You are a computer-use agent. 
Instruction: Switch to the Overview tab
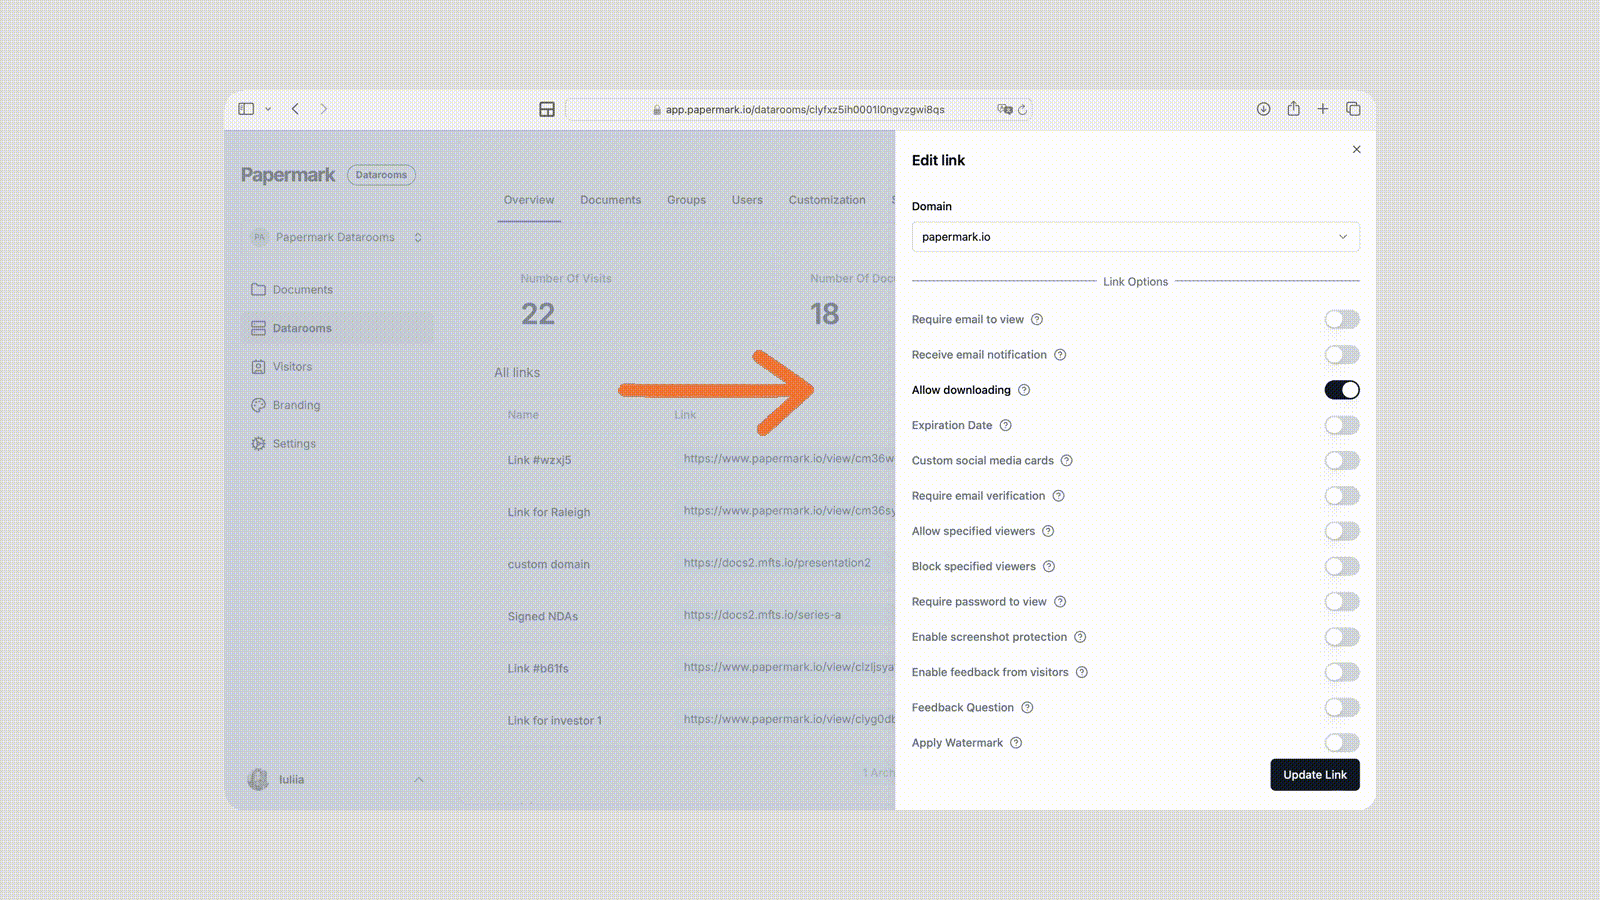click(x=529, y=200)
